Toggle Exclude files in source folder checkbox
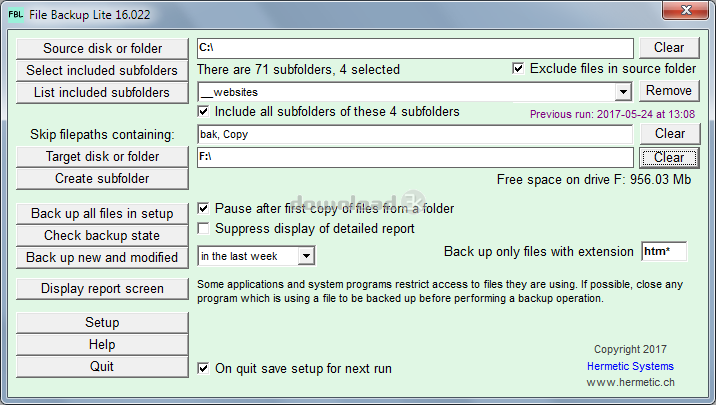This screenshot has height=405, width=716. [518, 69]
